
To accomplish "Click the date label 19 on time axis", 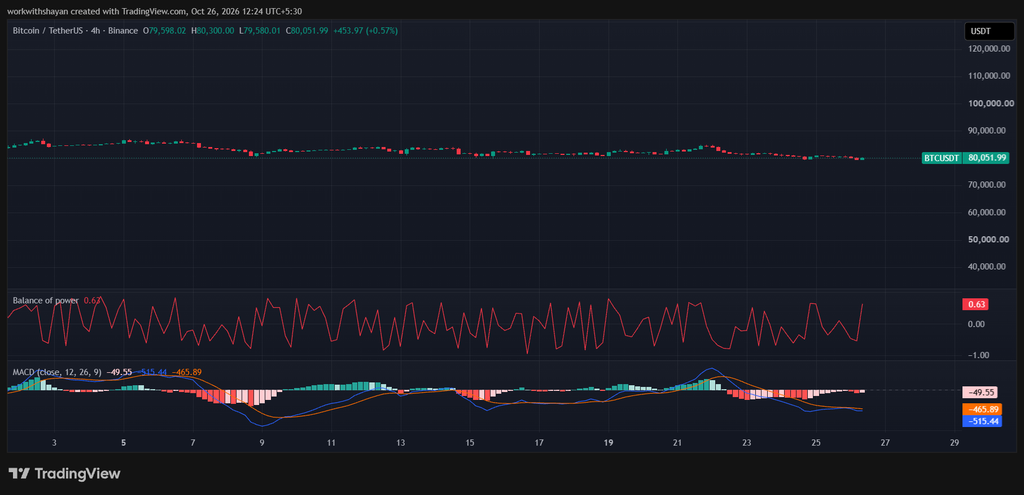I will click(608, 443).
